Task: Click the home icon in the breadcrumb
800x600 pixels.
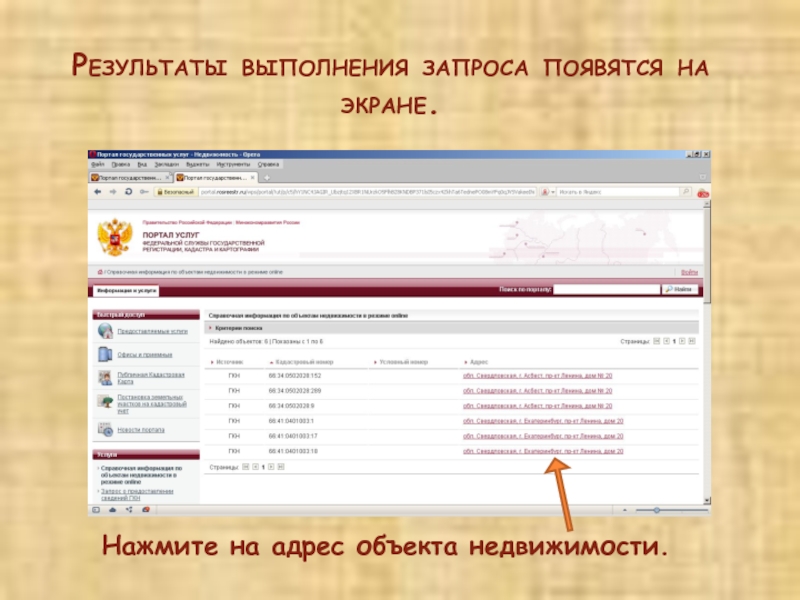Action: pos(100,272)
